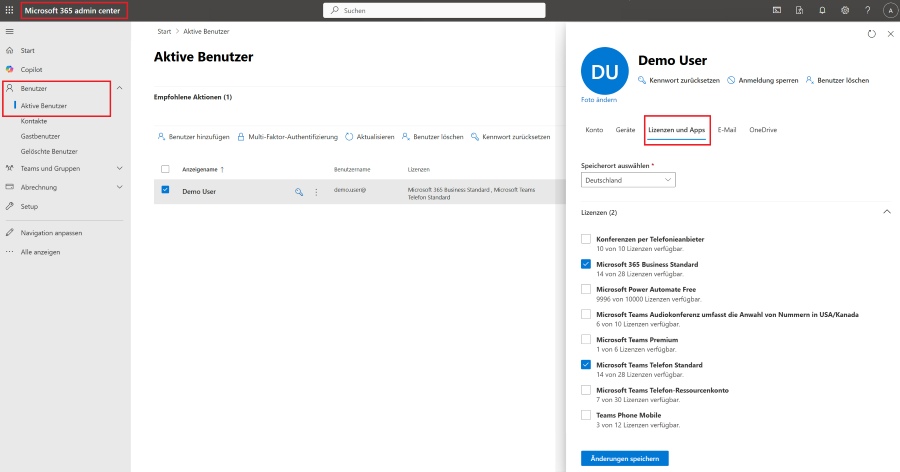This screenshot has width=900, height=472.
Task: Click the DU profile avatar
Action: coord(604,71)
